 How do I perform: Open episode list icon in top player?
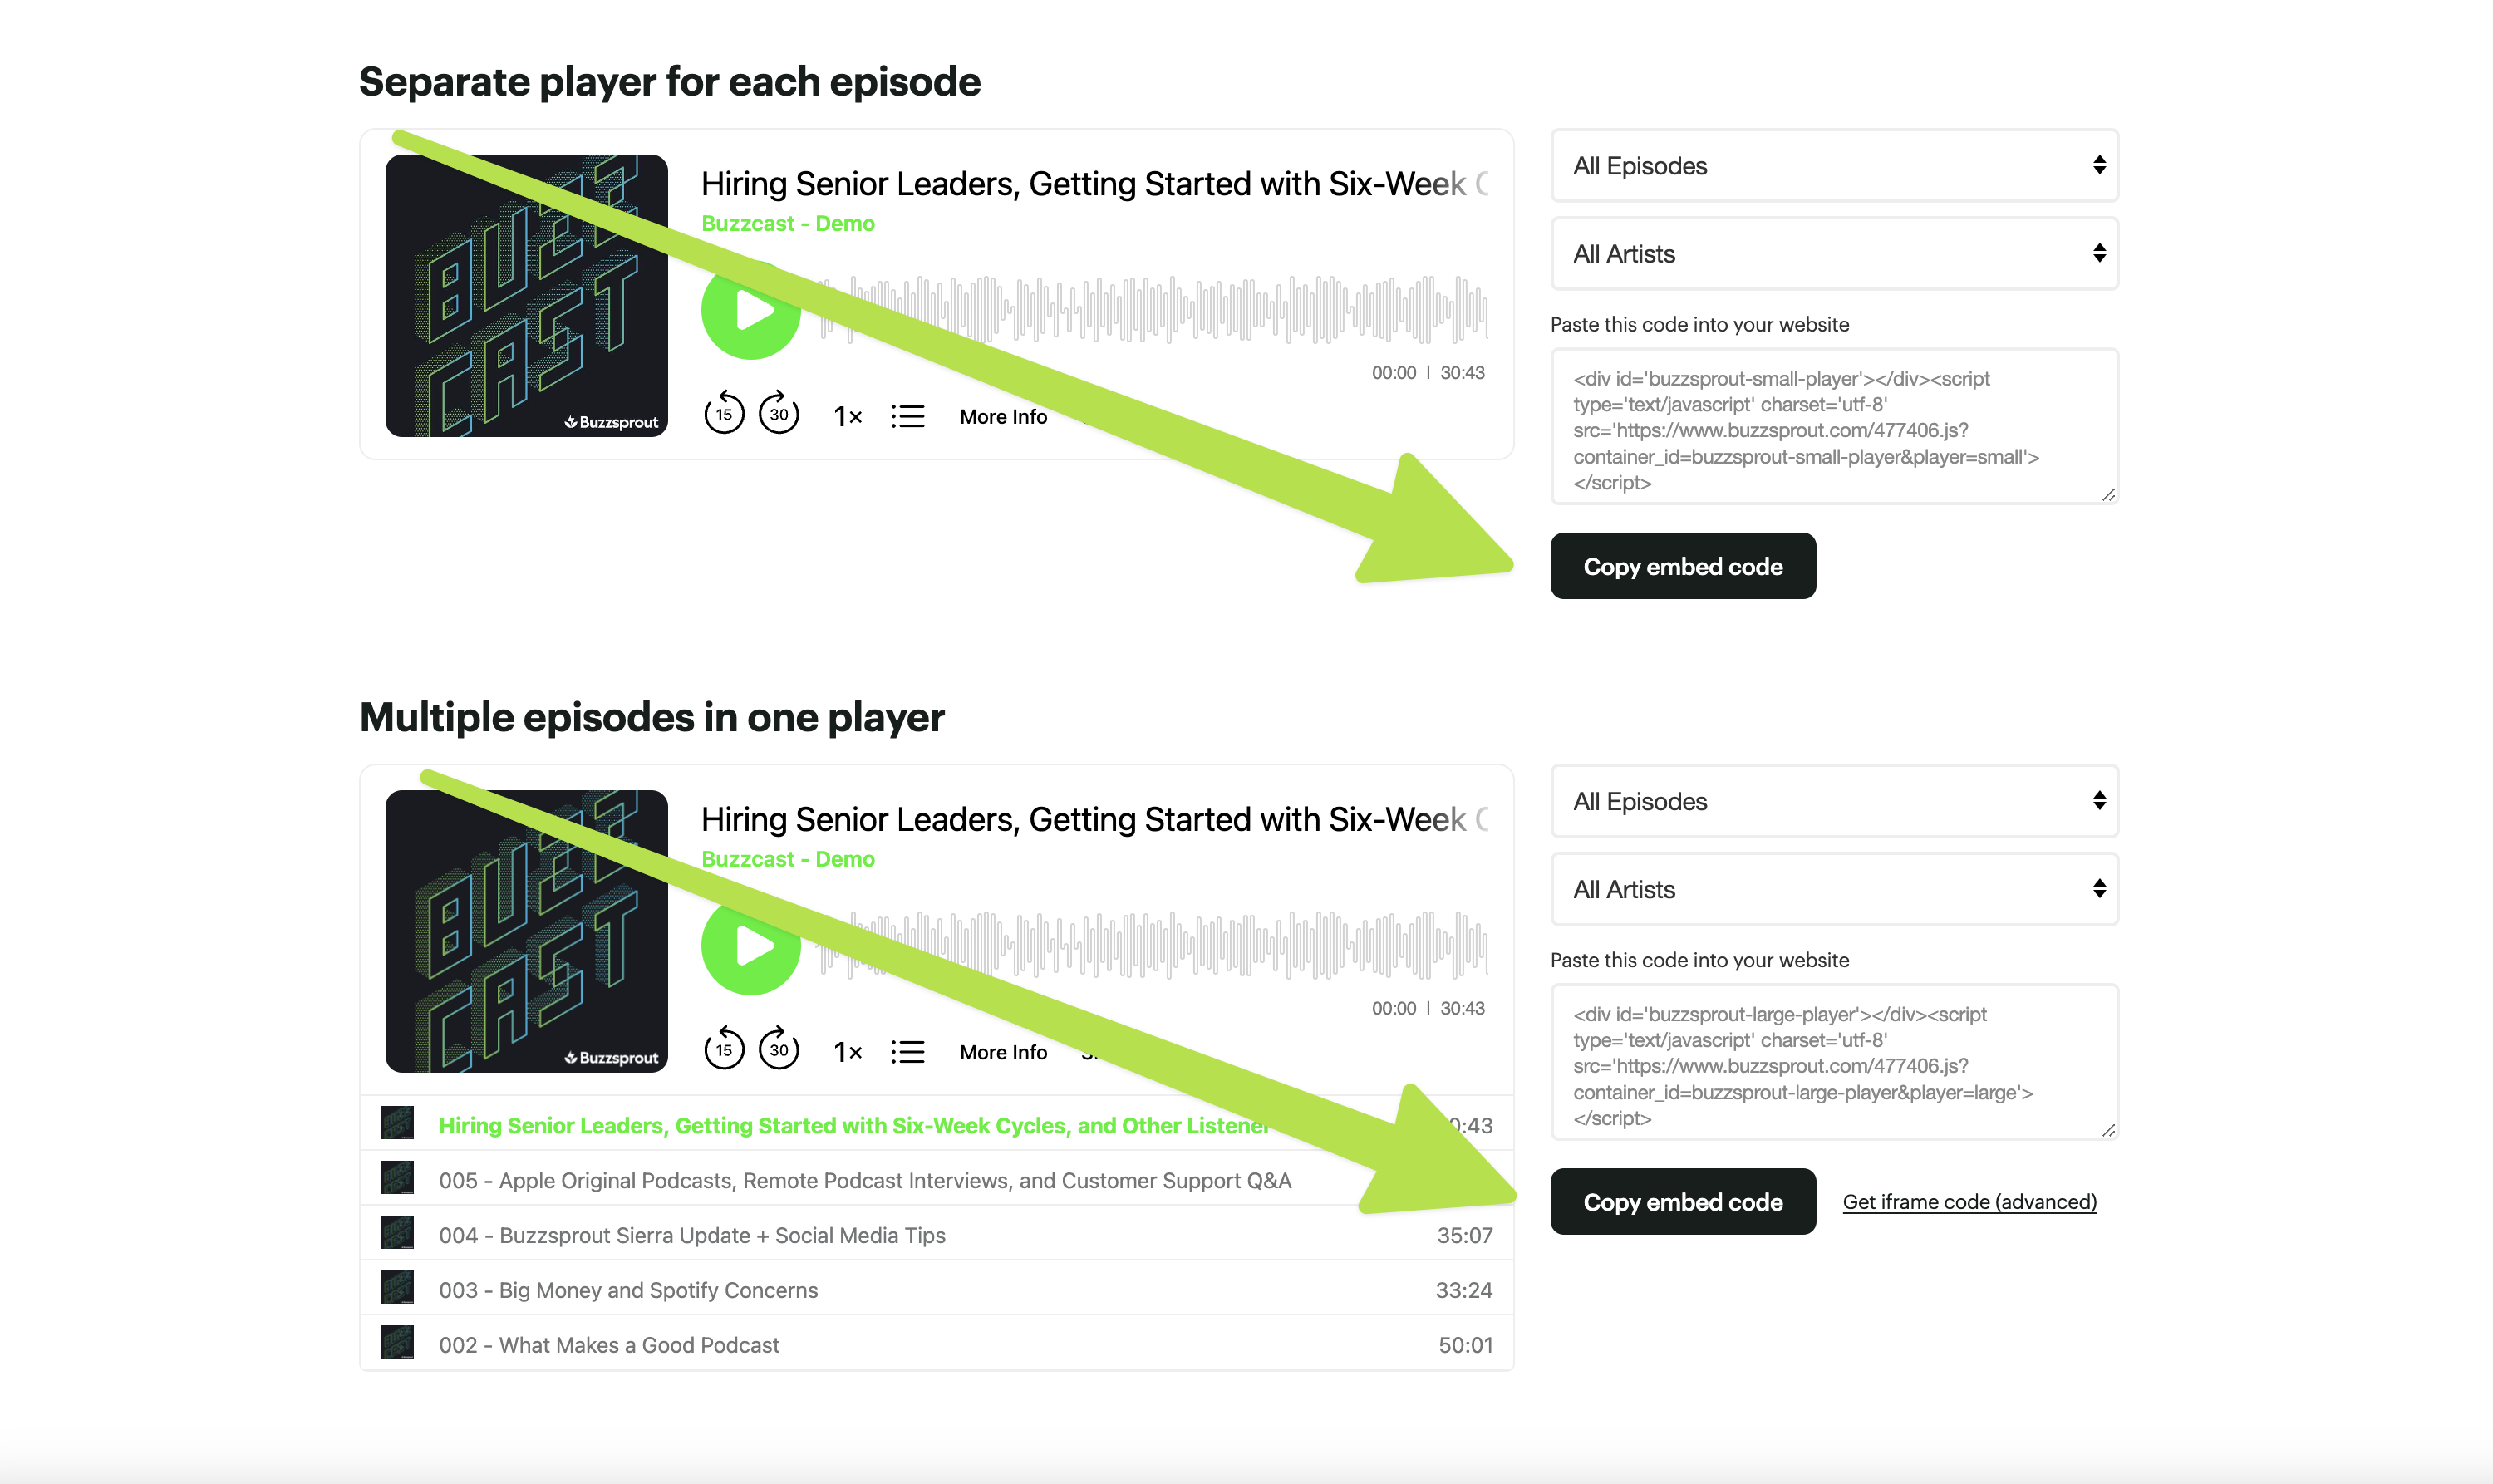coord(907,416)
